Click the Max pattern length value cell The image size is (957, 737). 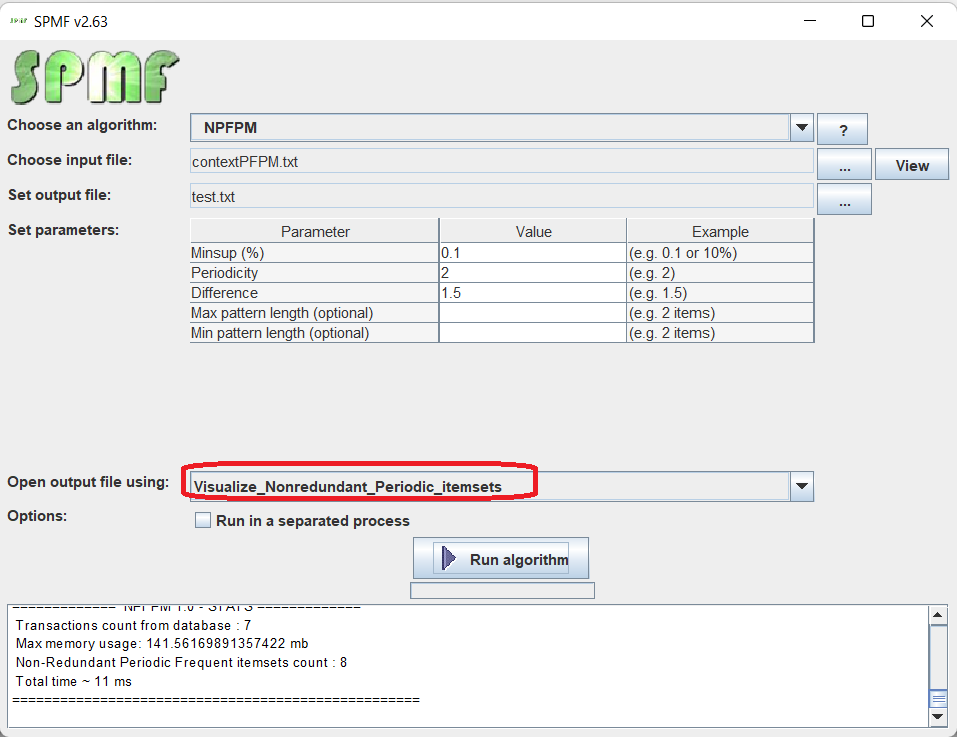[532, 313]
